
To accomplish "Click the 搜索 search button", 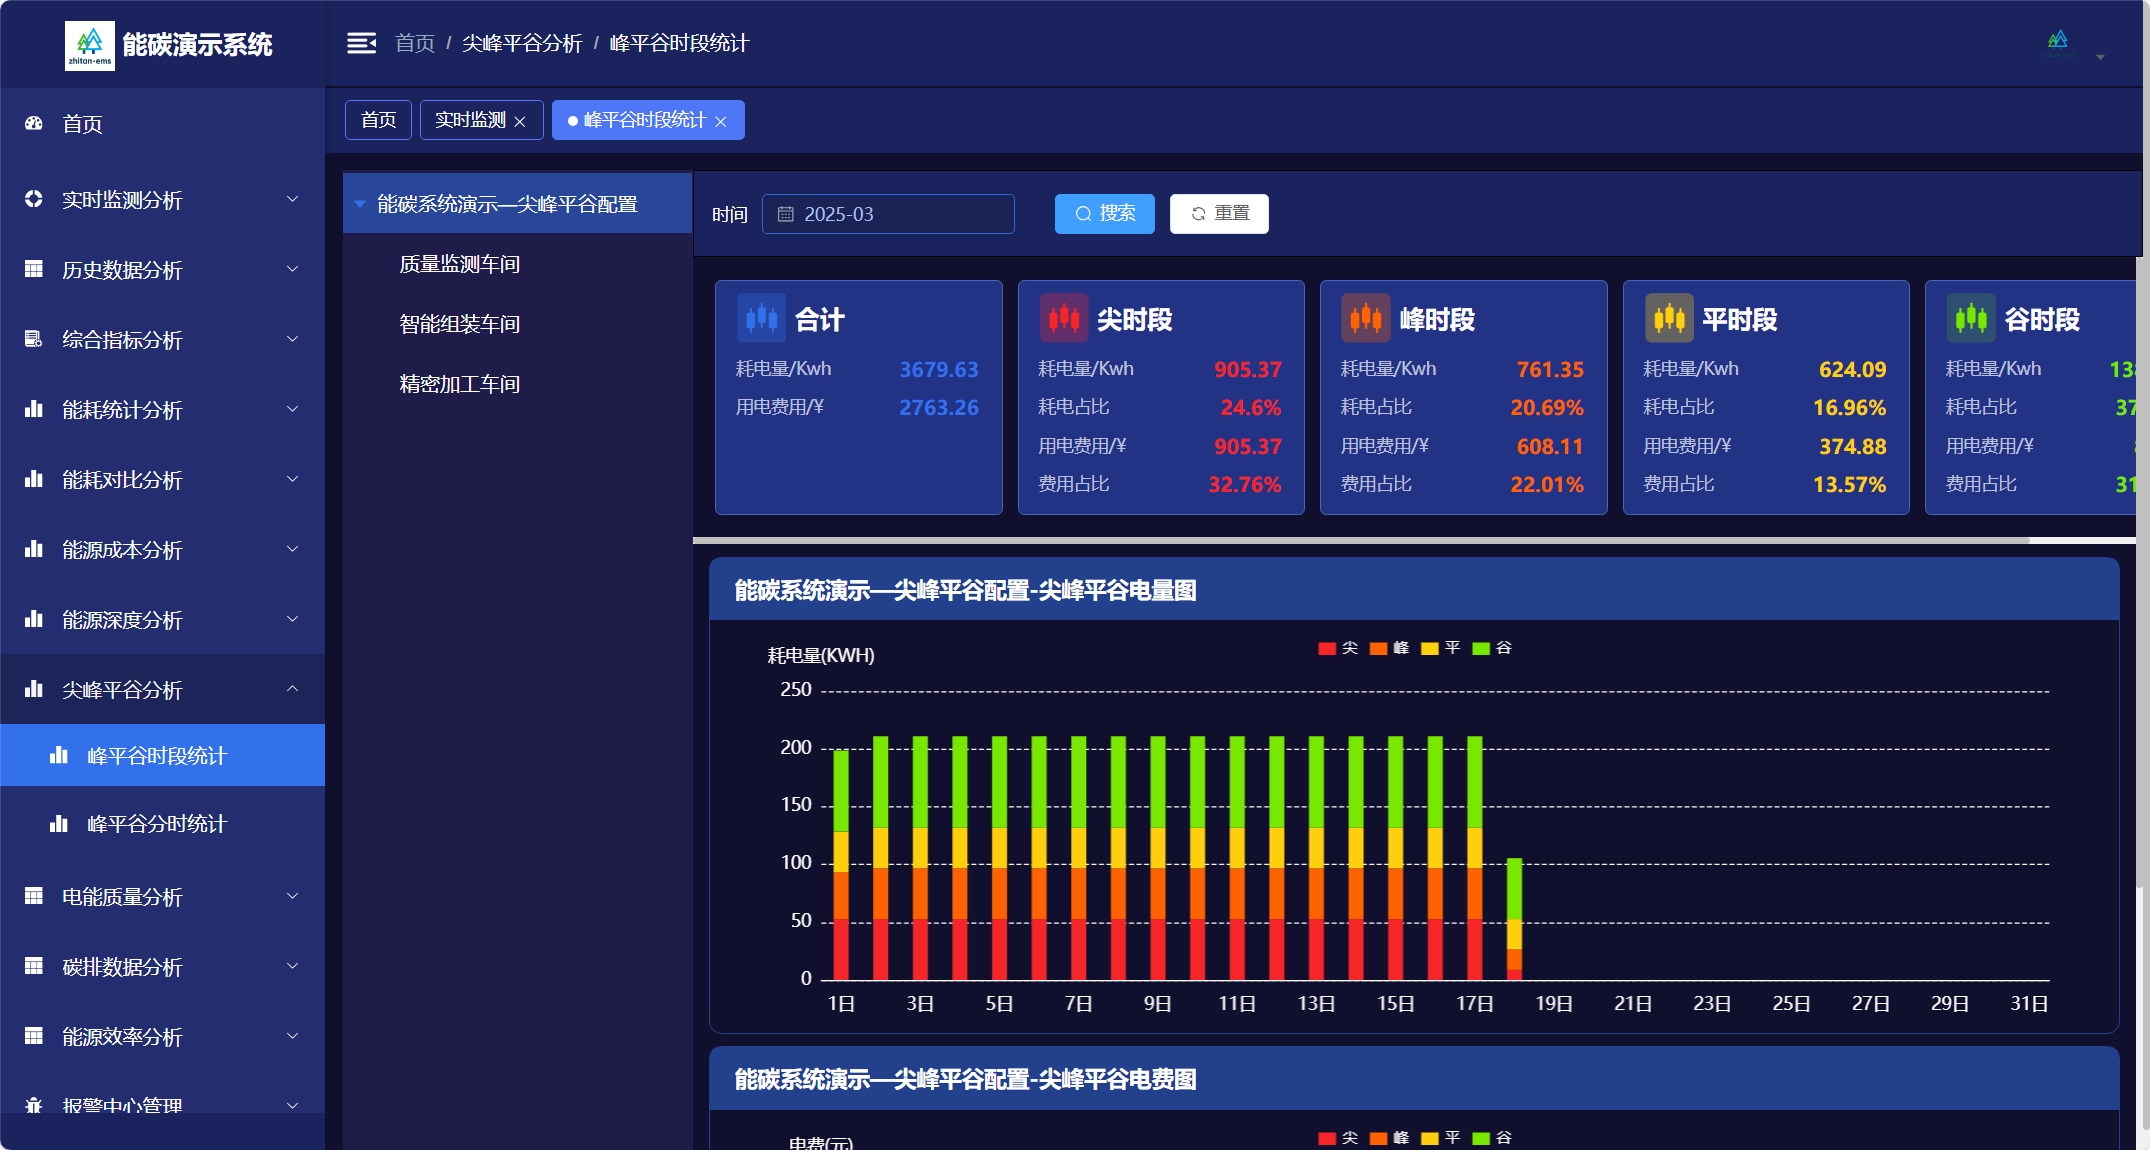I will click(x=1104, y=214).
